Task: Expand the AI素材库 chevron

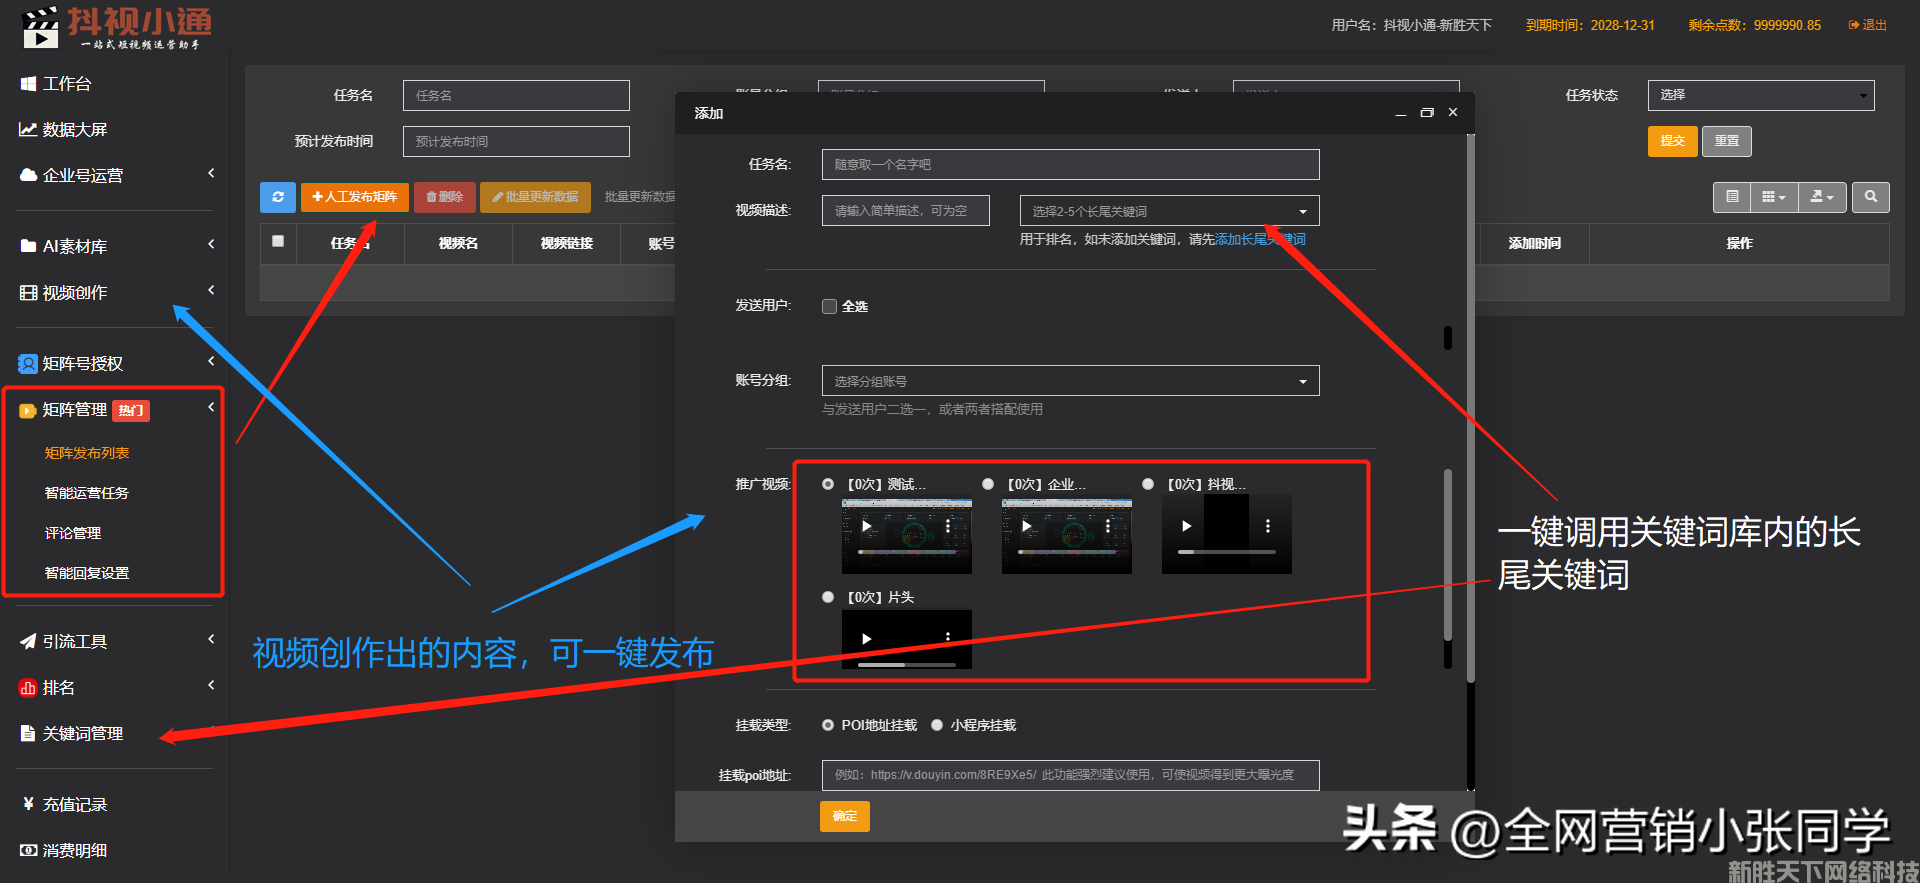Action: point(211,244)
